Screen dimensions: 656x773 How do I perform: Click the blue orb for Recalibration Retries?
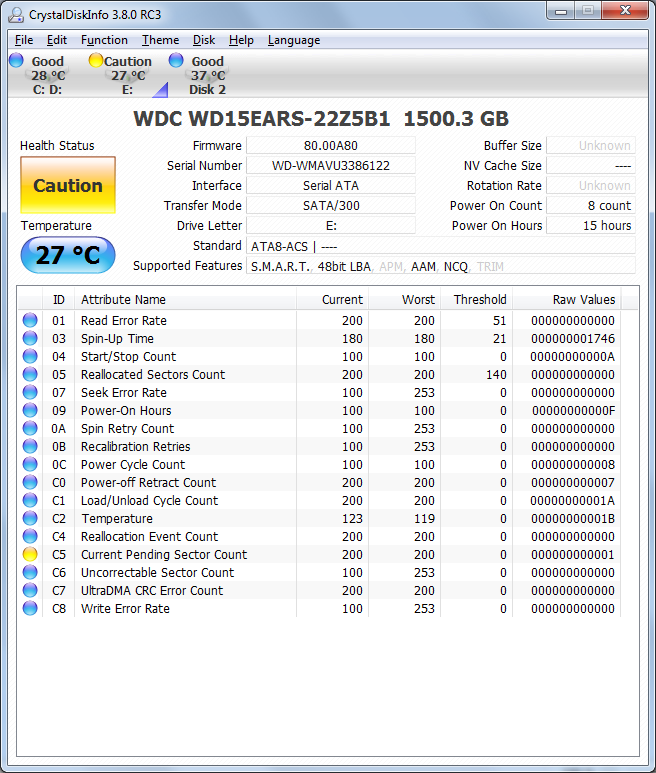pos(30,446)
